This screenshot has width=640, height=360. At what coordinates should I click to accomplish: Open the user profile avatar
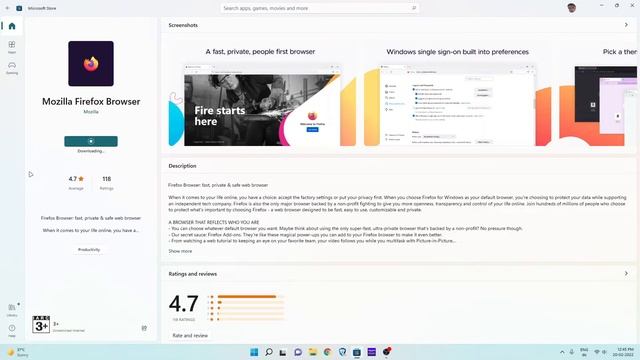(571, 8)
